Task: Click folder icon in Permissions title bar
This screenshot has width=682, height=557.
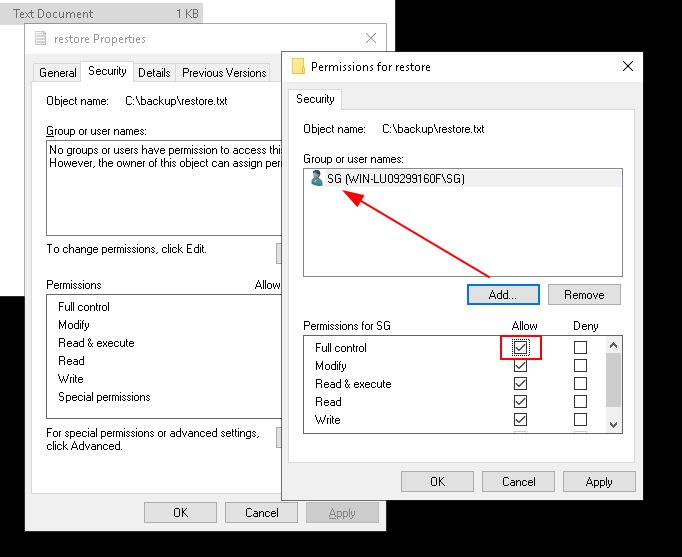Action: point(298,67)
